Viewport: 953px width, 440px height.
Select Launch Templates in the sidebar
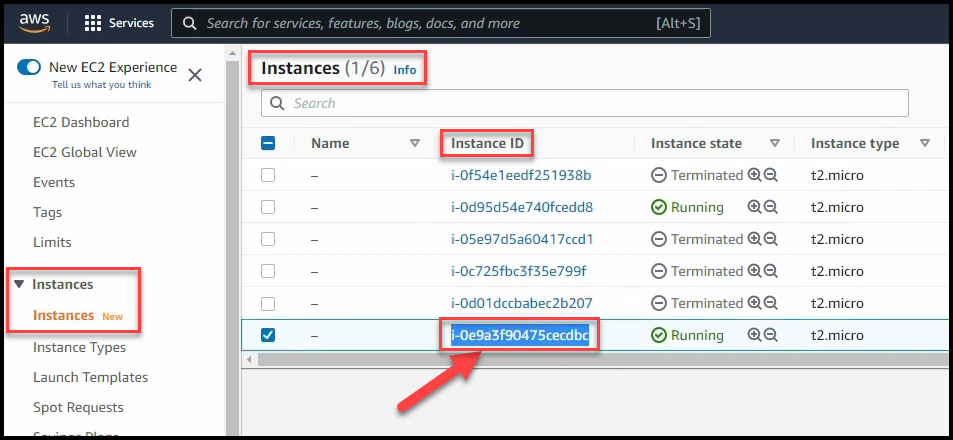(90, 377)
